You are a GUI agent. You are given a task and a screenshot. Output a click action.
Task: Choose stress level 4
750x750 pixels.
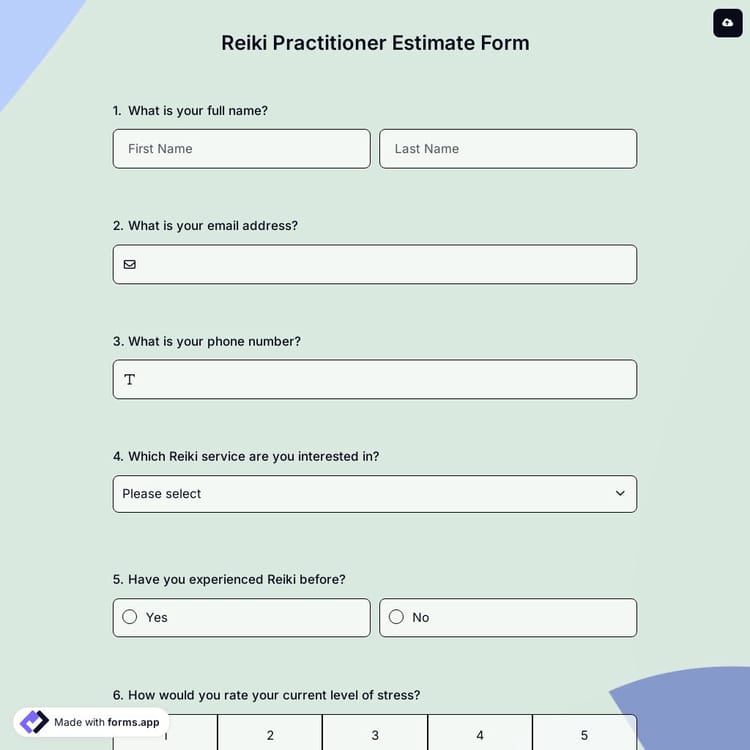click(480, 735)
